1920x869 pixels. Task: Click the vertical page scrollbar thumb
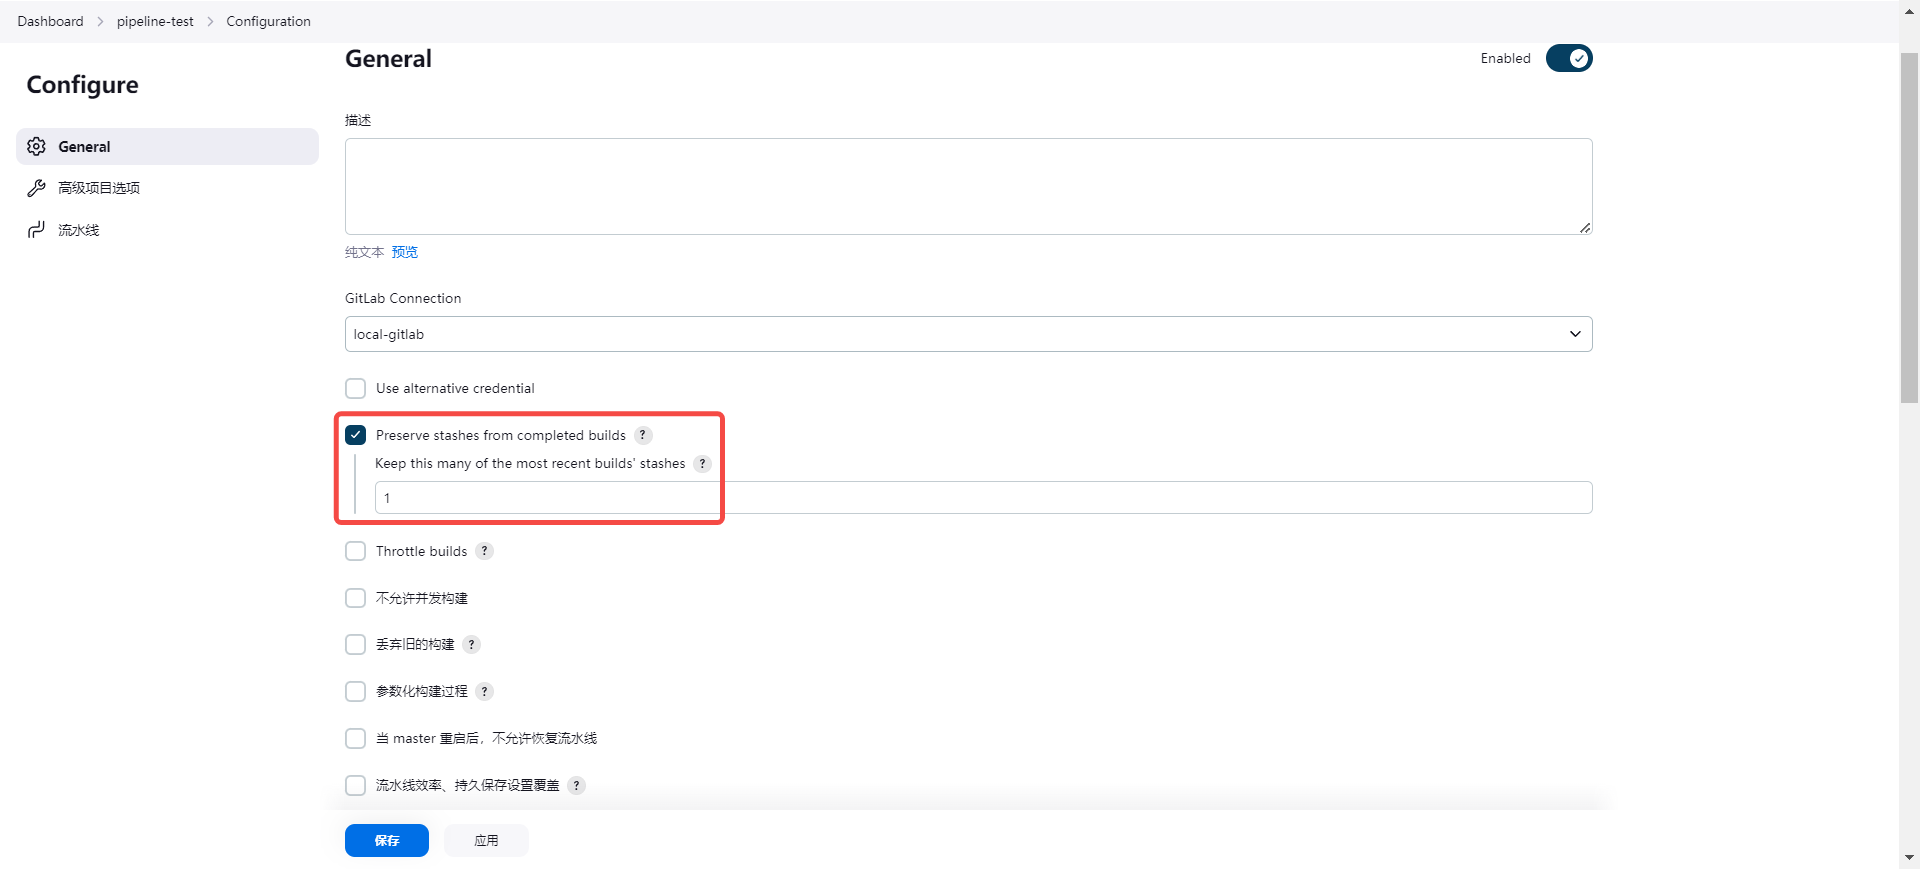pyautogui.click(x=1909, y=228)
